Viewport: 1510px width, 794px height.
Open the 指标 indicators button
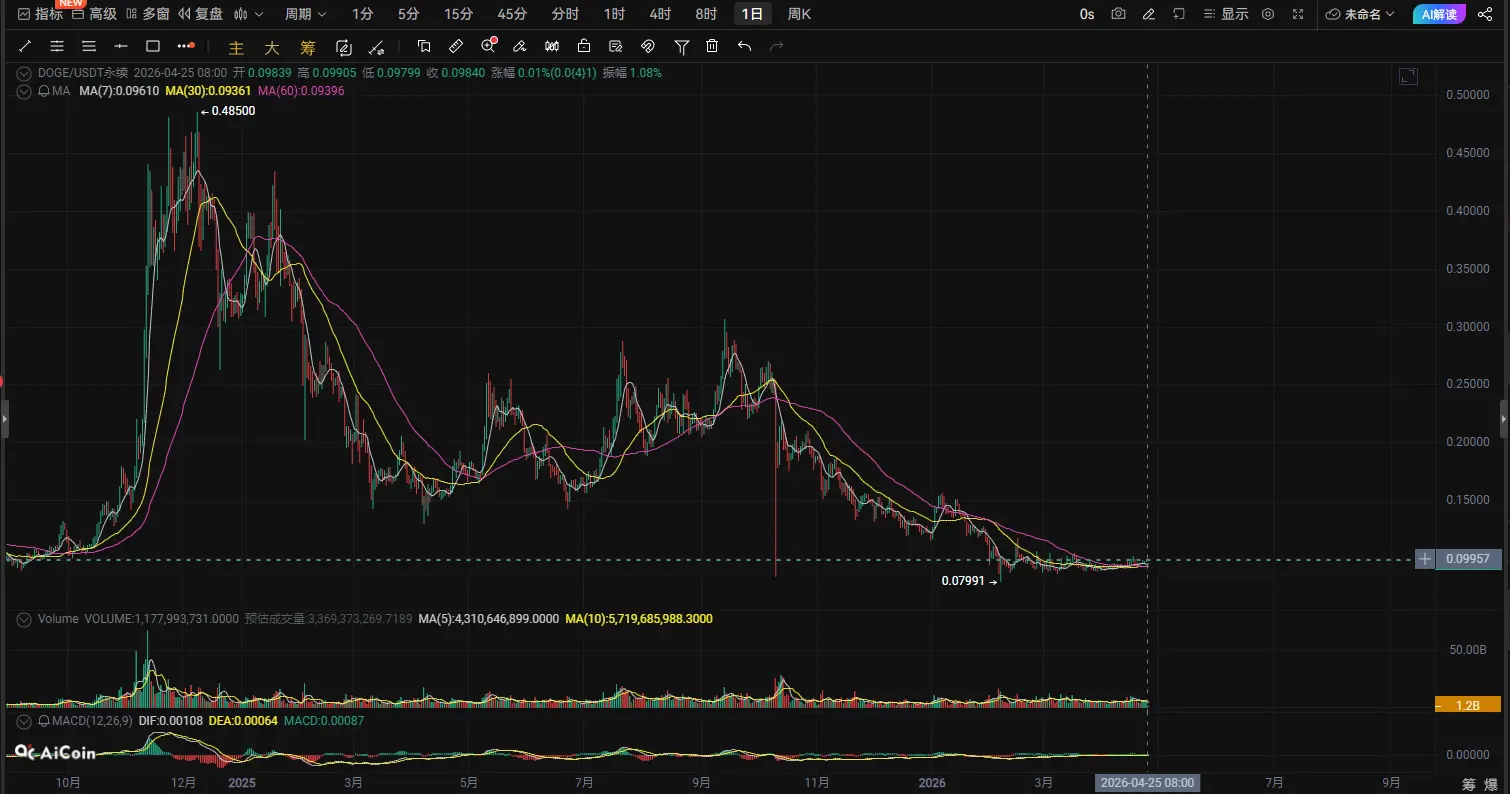click(40, 14)
